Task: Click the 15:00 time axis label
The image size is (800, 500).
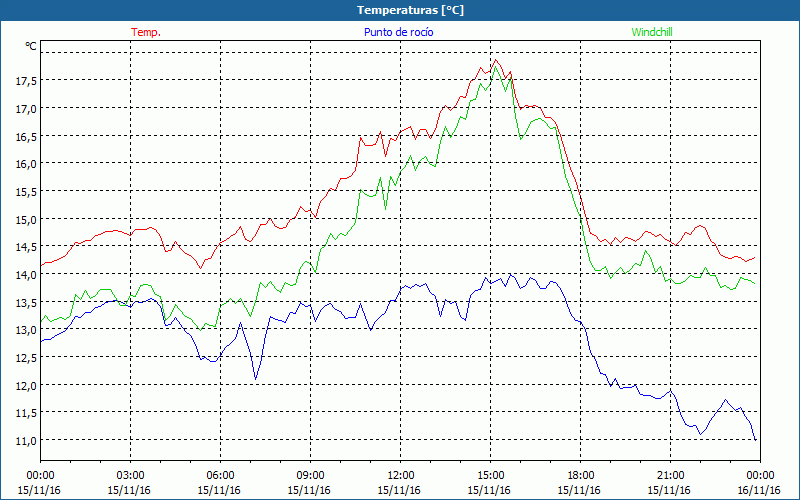Action: pyautogui.click(x=490, y=476)
